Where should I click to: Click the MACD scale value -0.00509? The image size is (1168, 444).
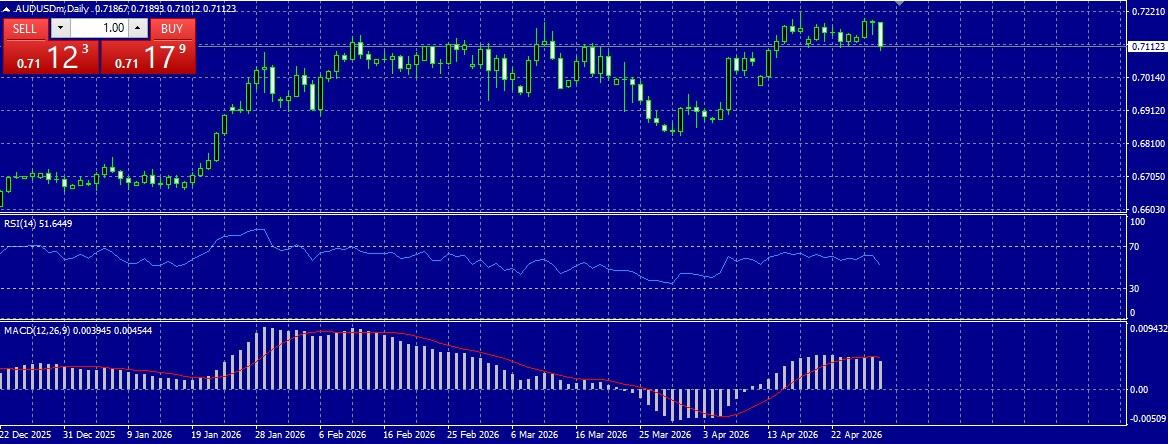pyautogui.click(x=1148, y=418)
